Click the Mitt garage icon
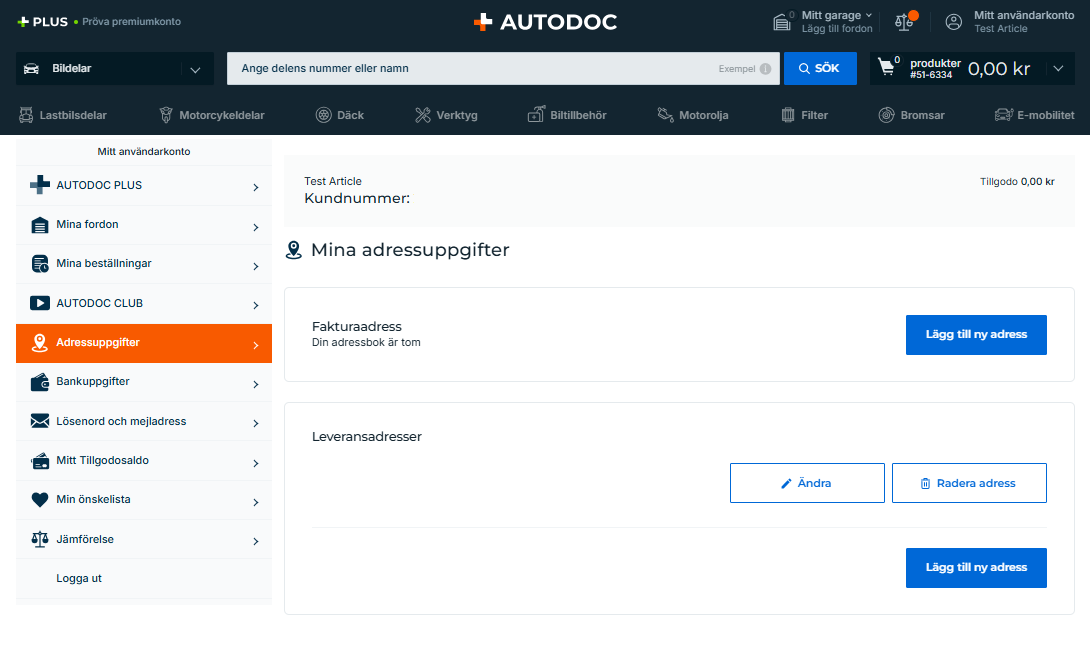 pos(783,22)
